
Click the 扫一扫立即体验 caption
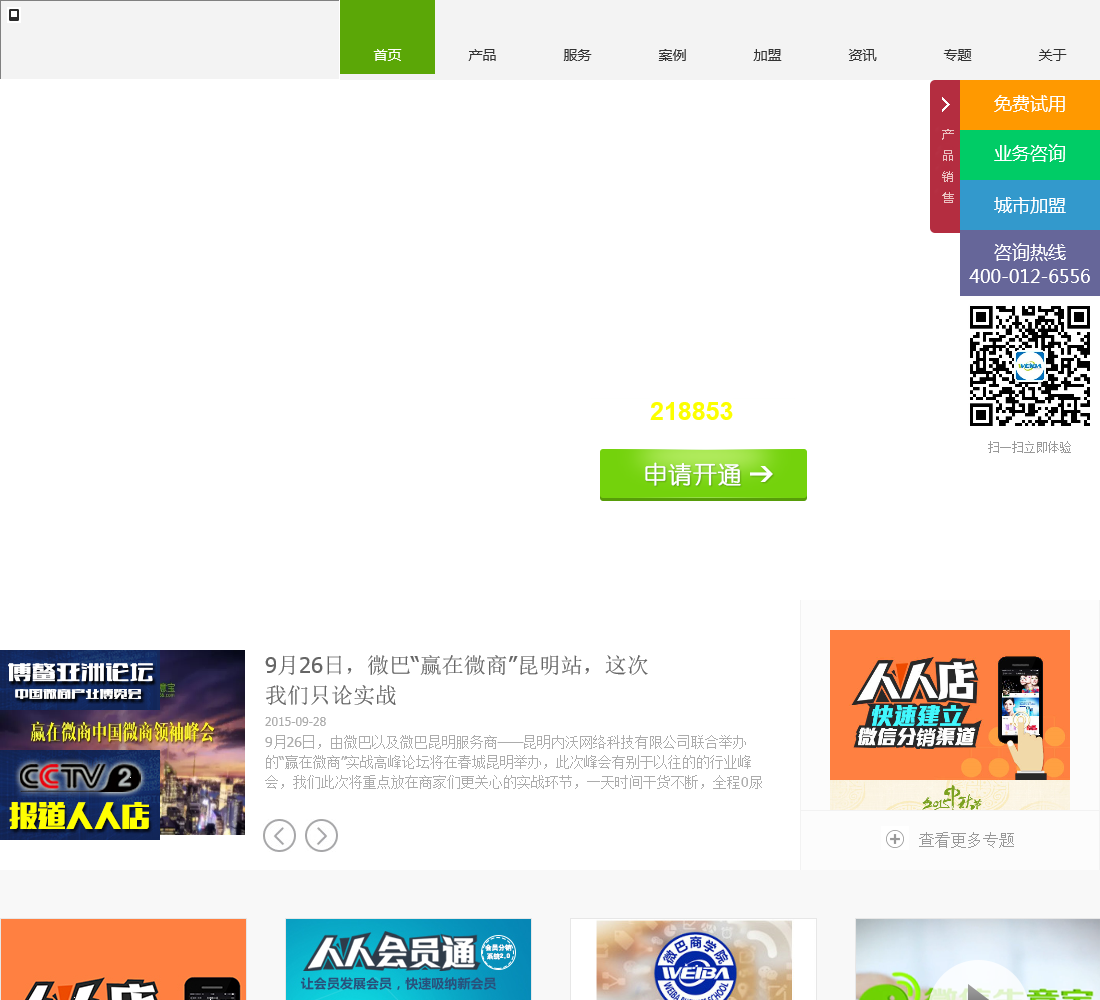click(1029, 448)
